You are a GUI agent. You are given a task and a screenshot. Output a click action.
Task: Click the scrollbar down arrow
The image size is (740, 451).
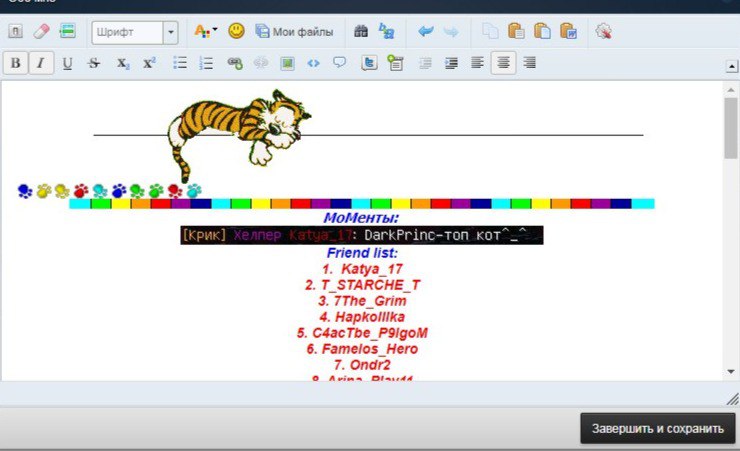click(731, 372)
